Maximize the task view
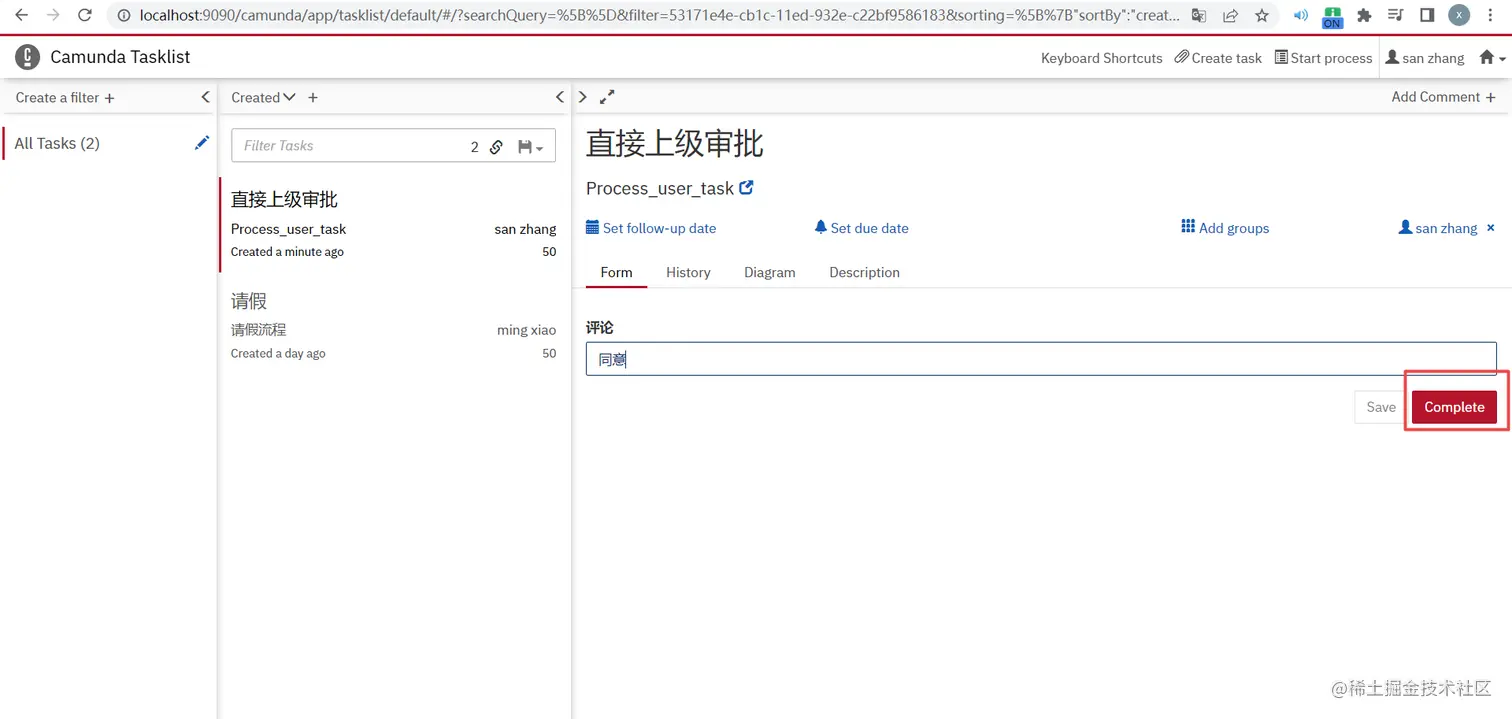The height and width of the screenshot is (719, 1512). tap(607, 97)
